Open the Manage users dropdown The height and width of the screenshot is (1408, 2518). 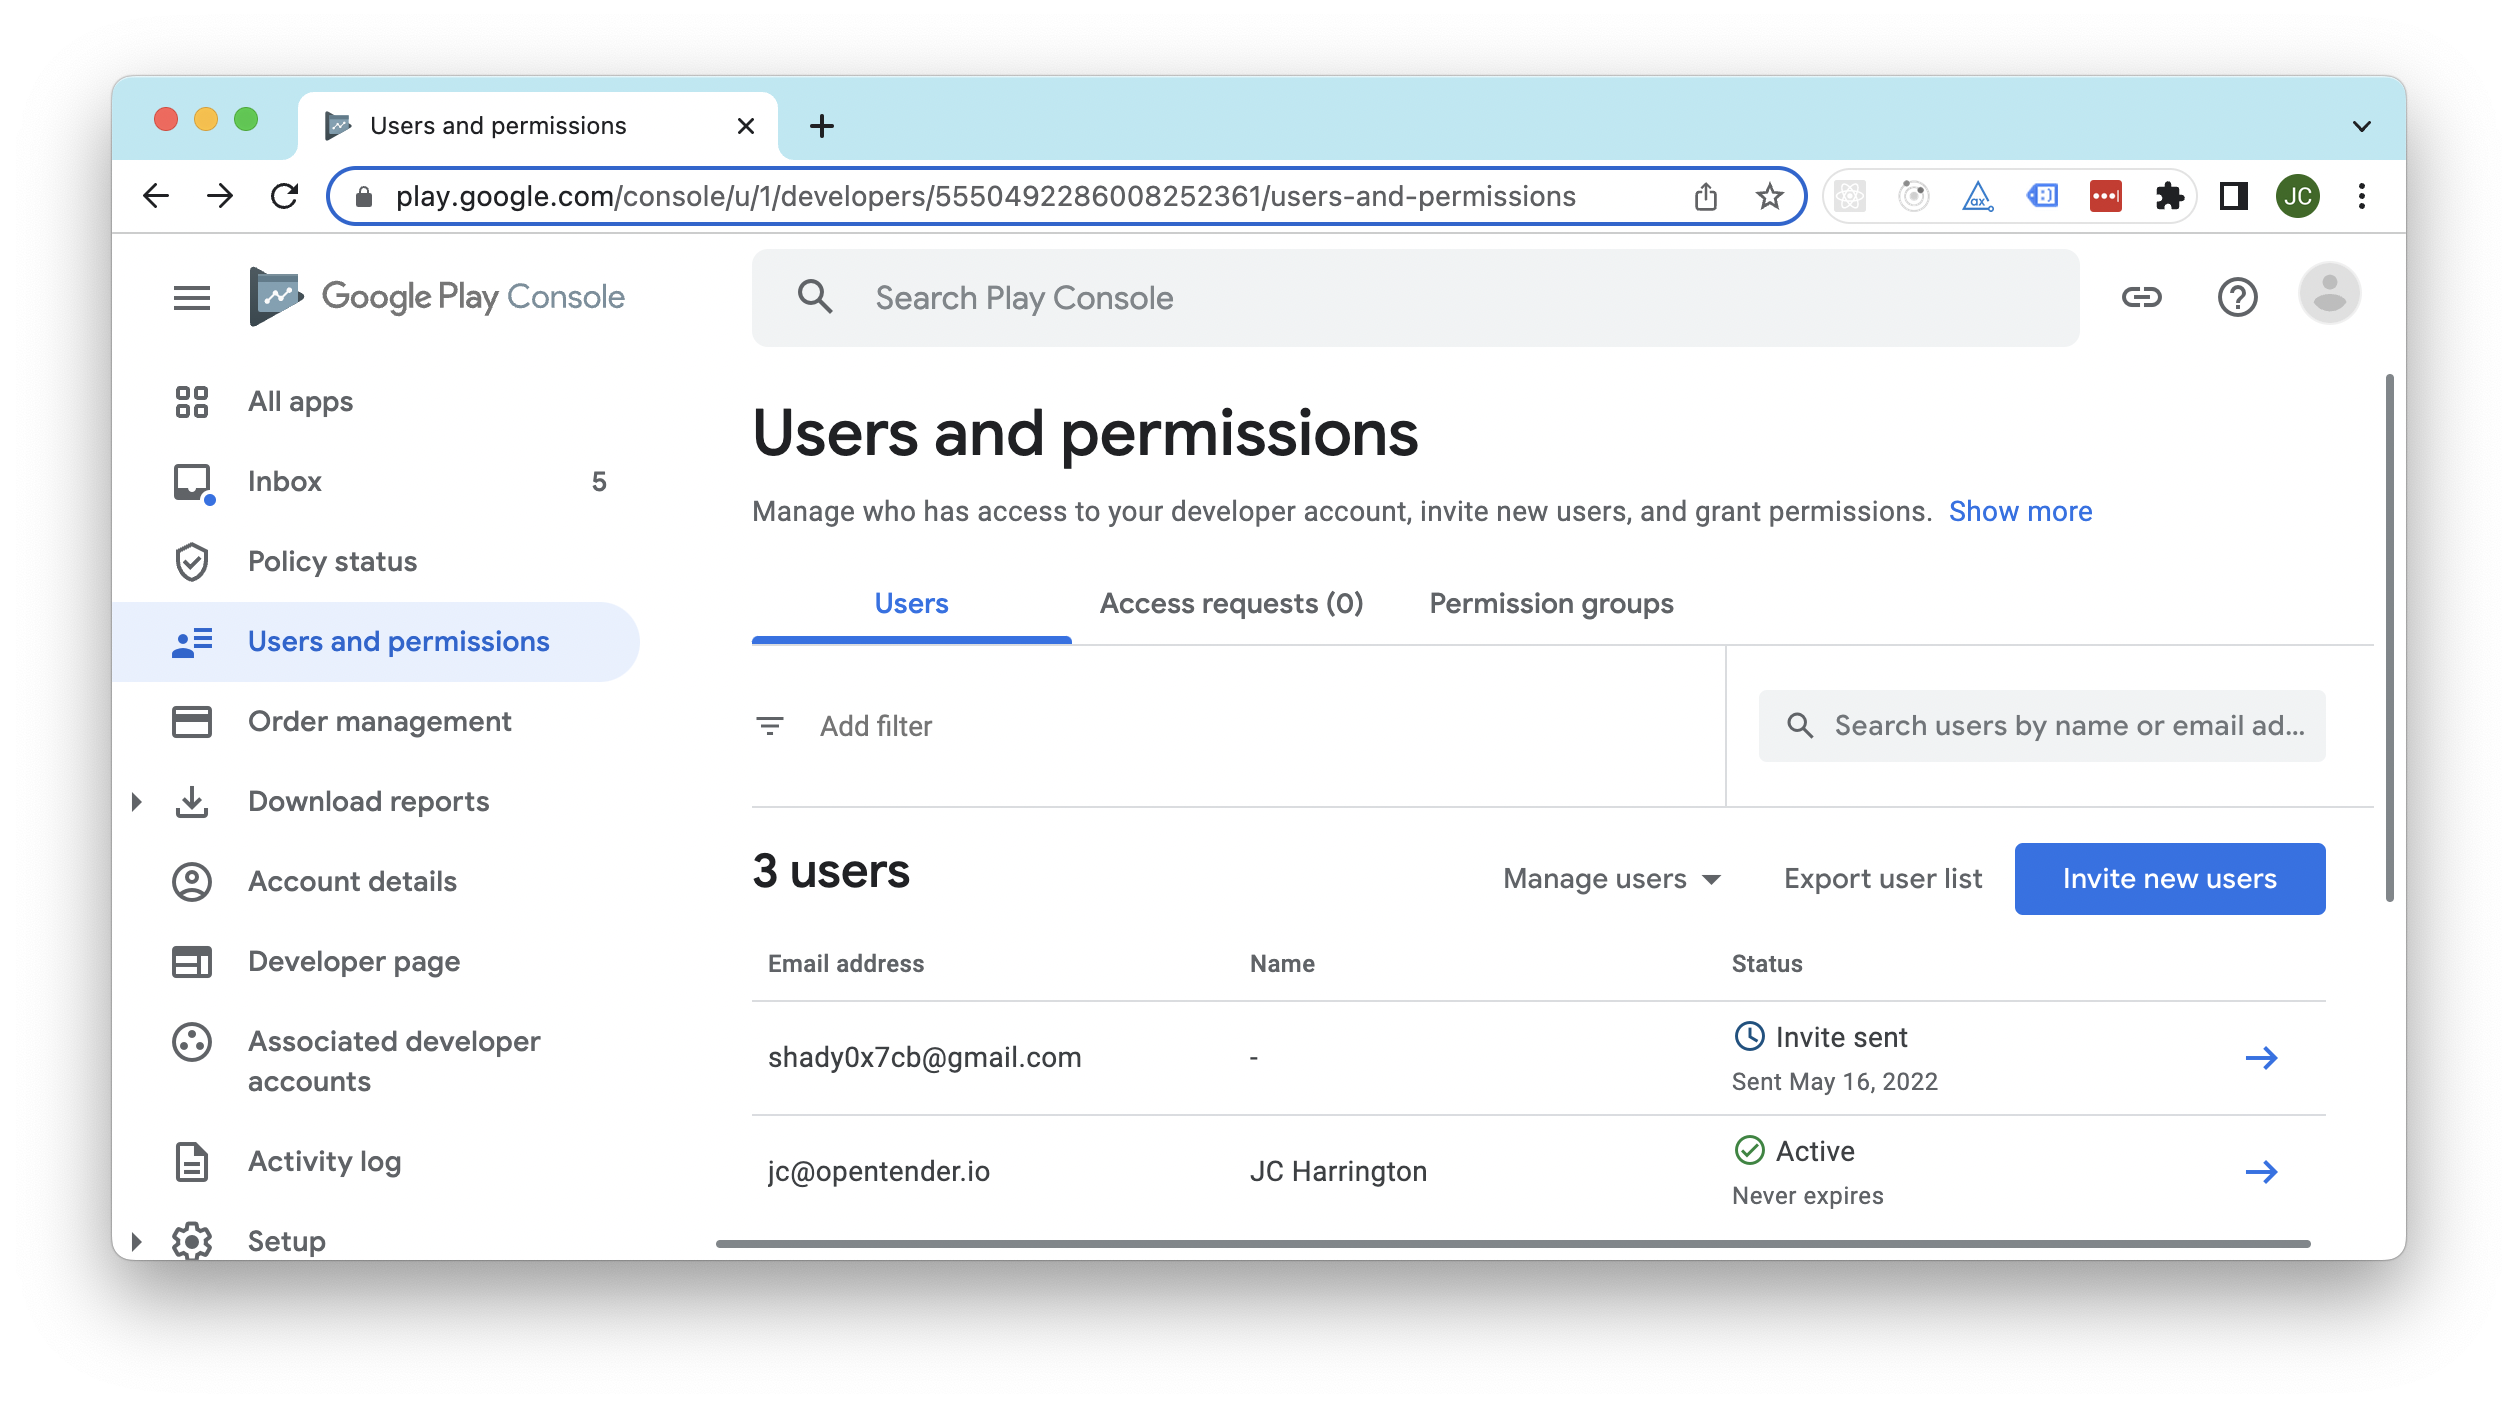tap(1612, 879)
